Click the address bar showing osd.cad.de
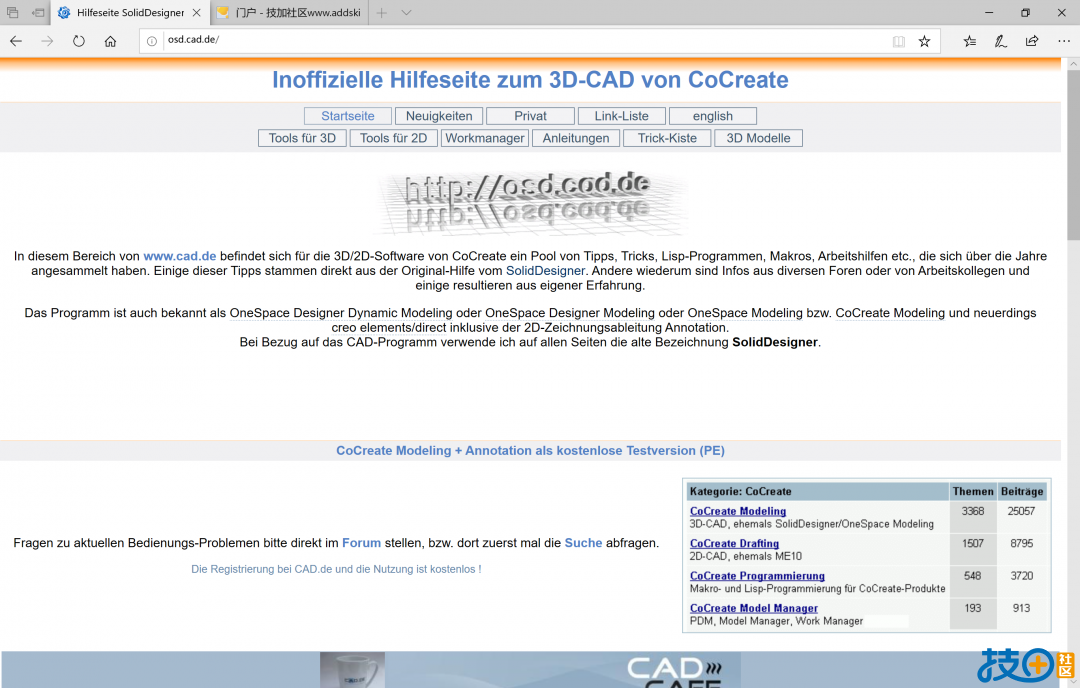The height and width of the screenshot is (688, 1080). [527, 40]
